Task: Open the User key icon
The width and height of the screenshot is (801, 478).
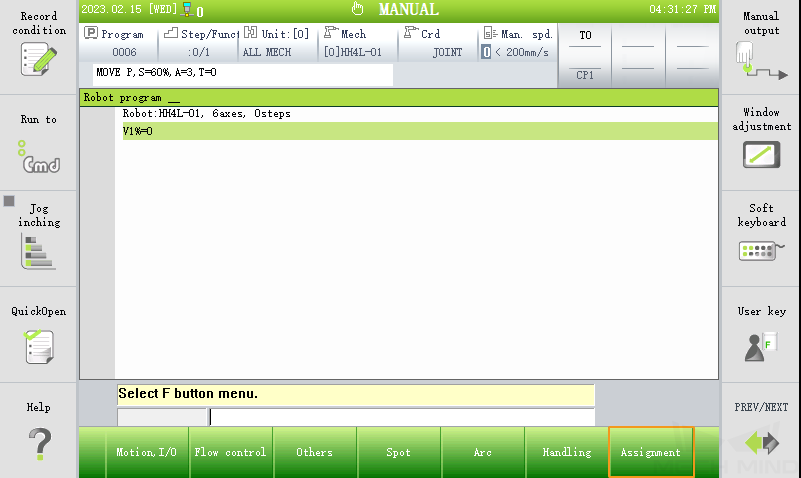Action: [761, 347]
